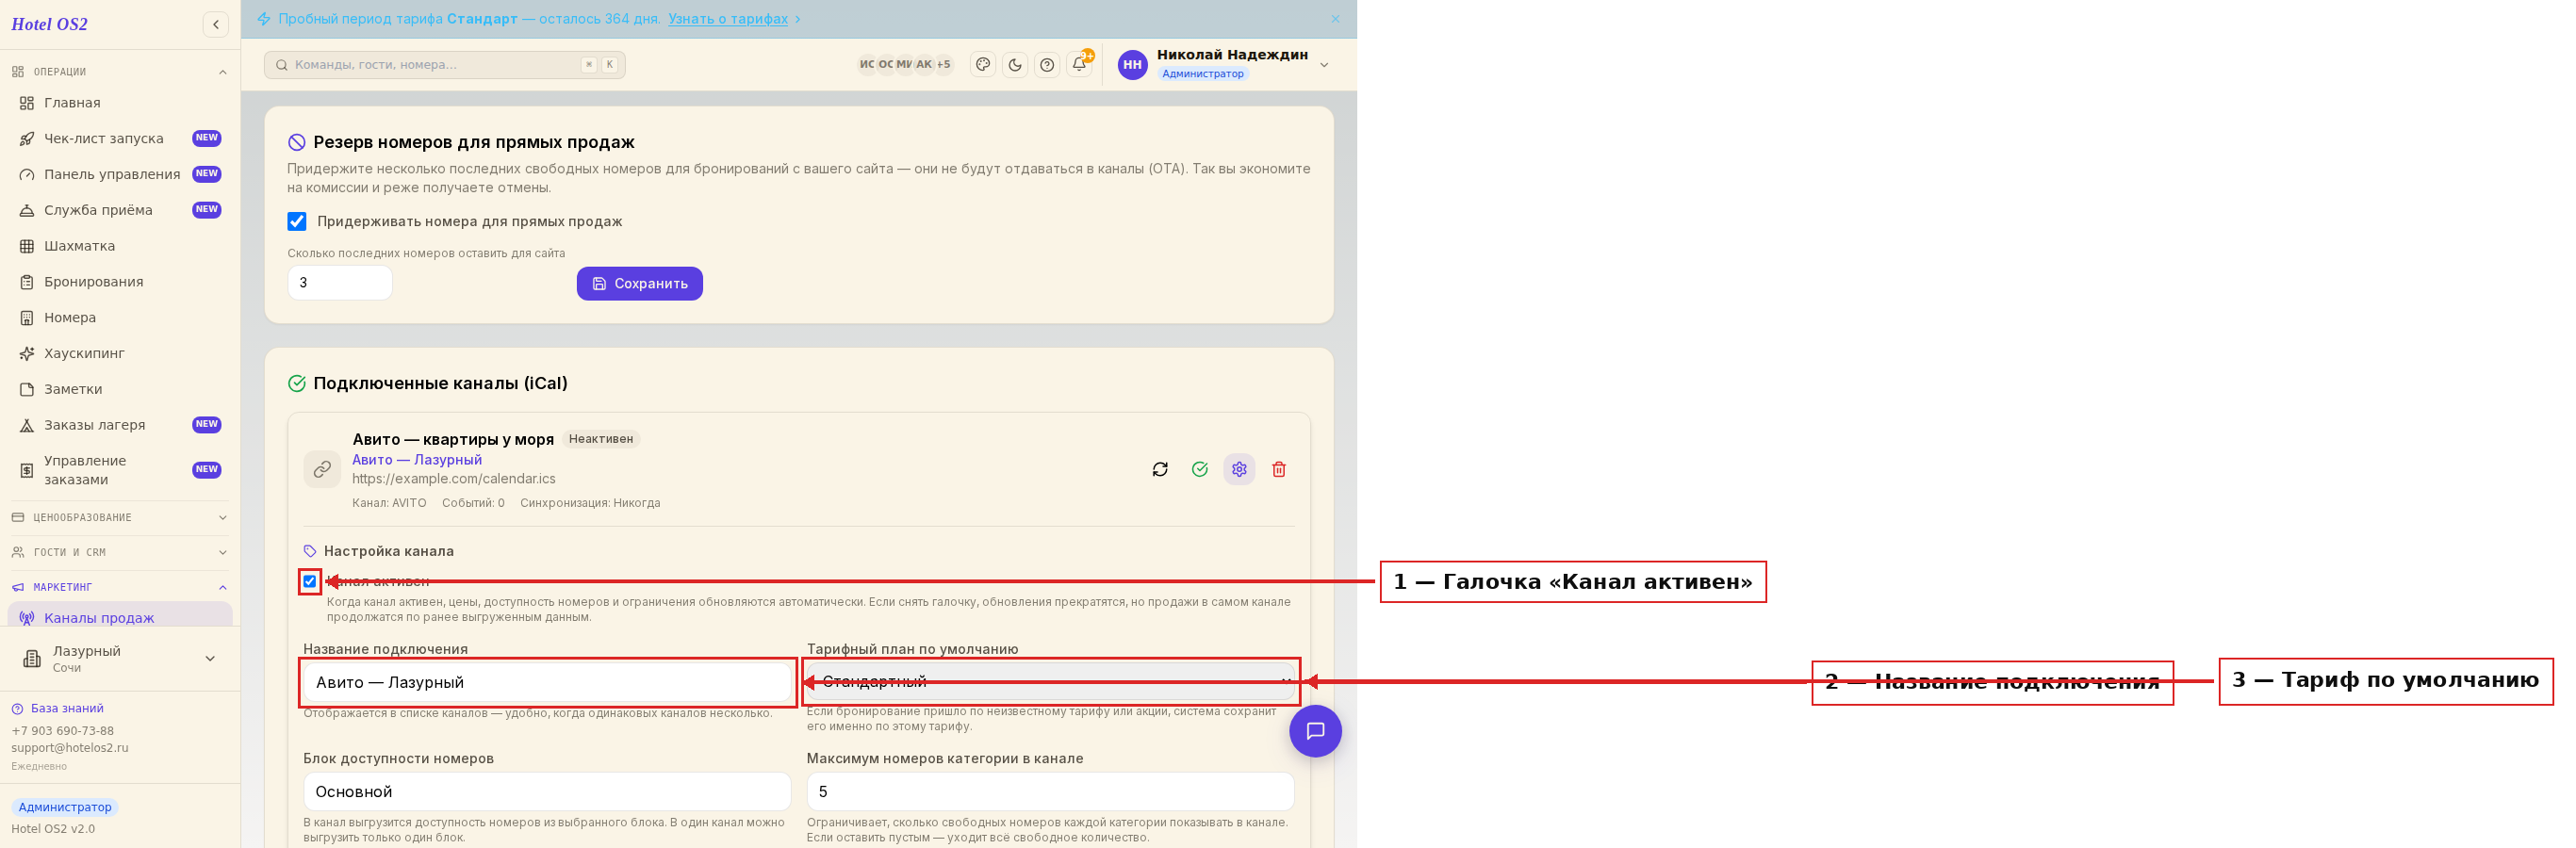Open Служба приёма in the sidebar
Screen dimensions: 2576x848
[120, 210]
